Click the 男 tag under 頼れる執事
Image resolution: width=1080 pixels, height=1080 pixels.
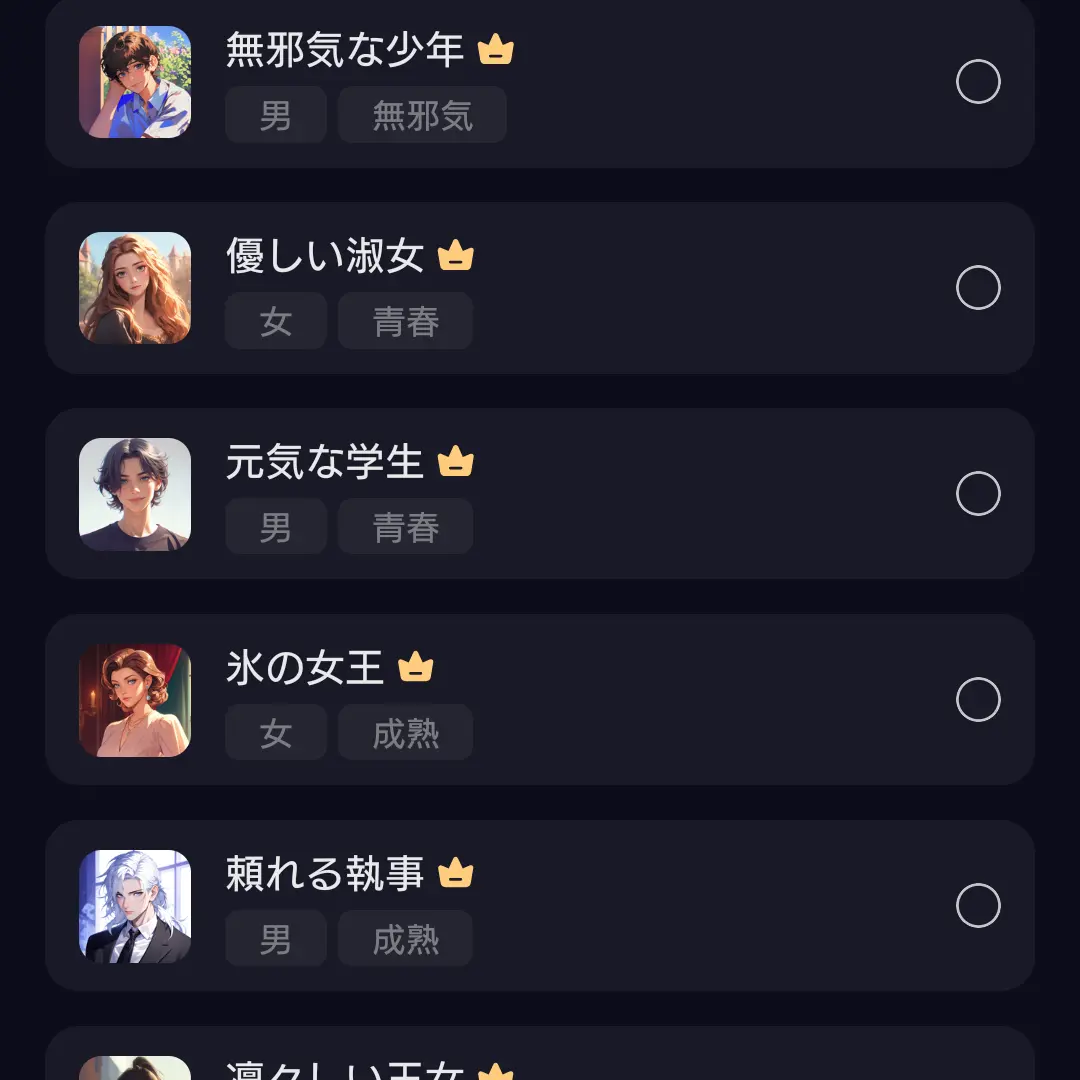coord(275,939)
